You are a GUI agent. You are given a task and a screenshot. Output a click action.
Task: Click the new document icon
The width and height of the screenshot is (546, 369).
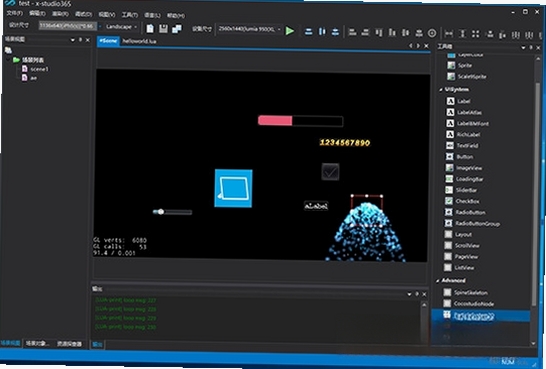[150, 29]
